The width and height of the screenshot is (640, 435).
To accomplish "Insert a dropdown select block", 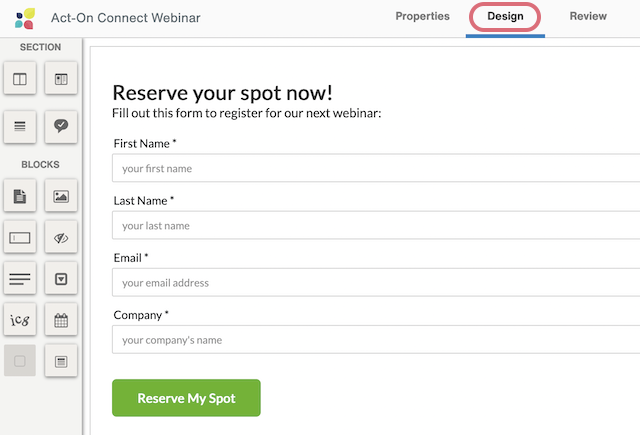I will click(x=60, y=279).
